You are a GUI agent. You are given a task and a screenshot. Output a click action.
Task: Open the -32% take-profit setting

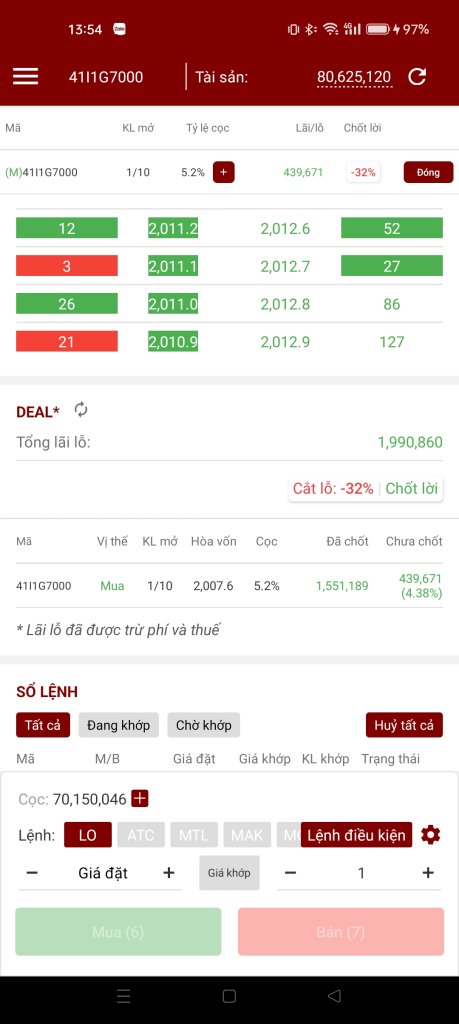(x=363, y=172)
